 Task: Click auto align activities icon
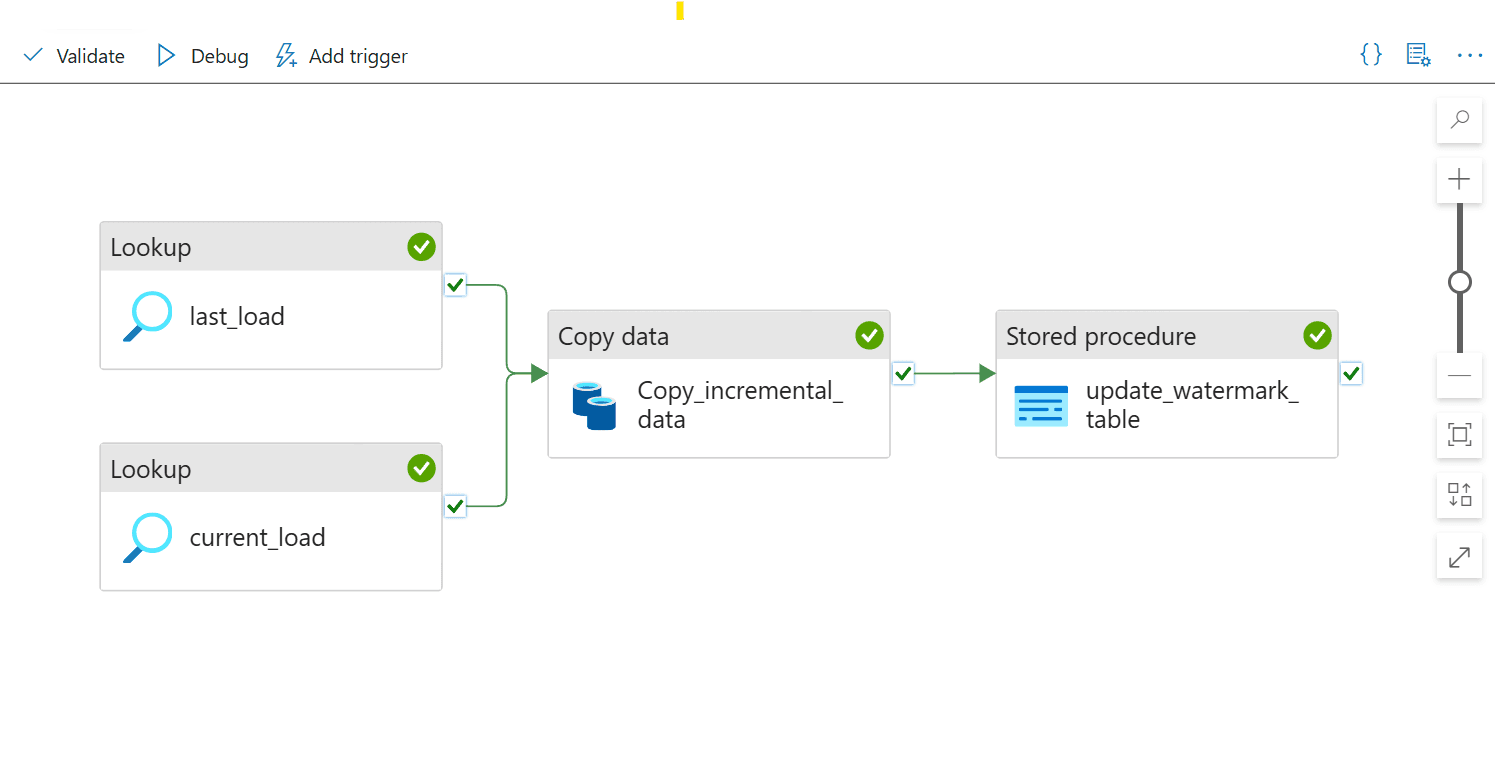pos(1459,495)
